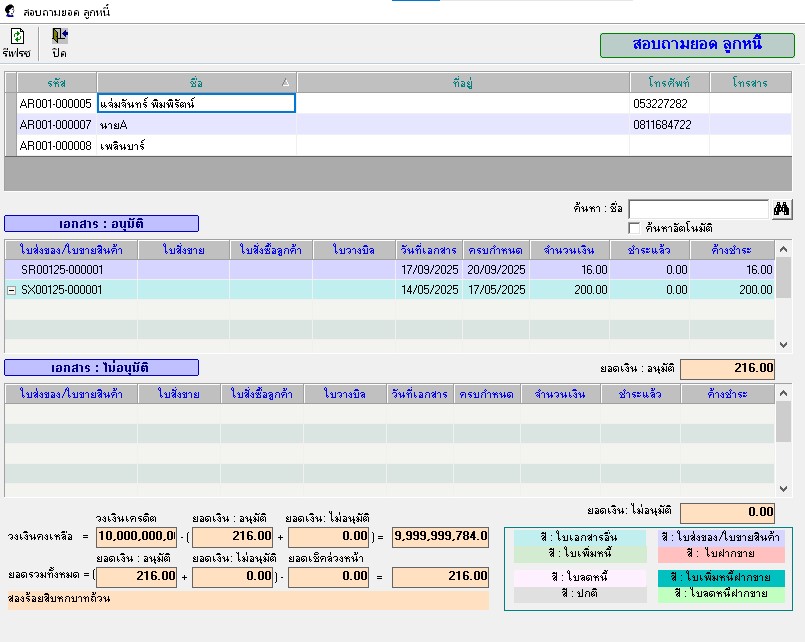Collapse the SX00125-000001 row

point(12,290)
